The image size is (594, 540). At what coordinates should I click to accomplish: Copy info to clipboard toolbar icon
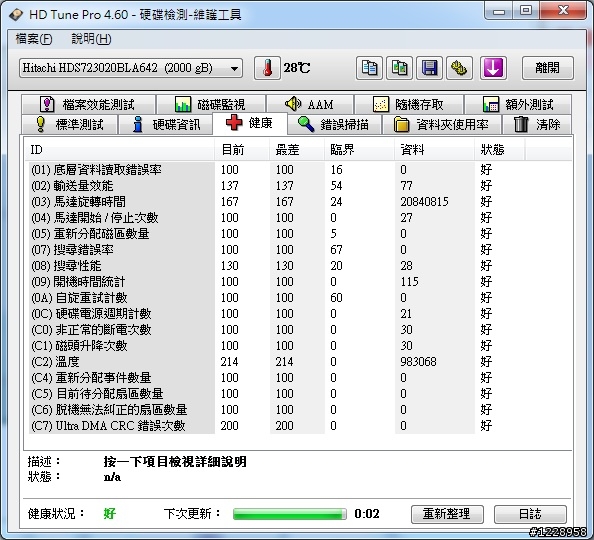point(369,68)
